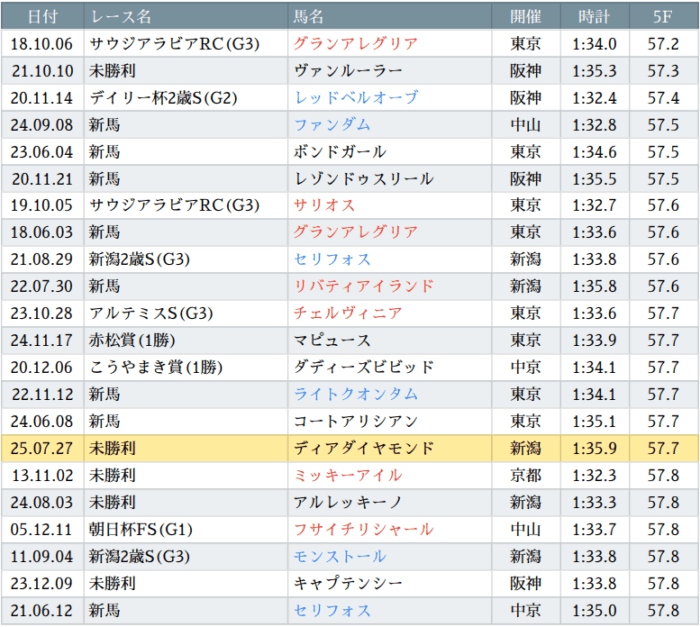
Task: Click the date 13.11.02
Action: click(42, 476)
